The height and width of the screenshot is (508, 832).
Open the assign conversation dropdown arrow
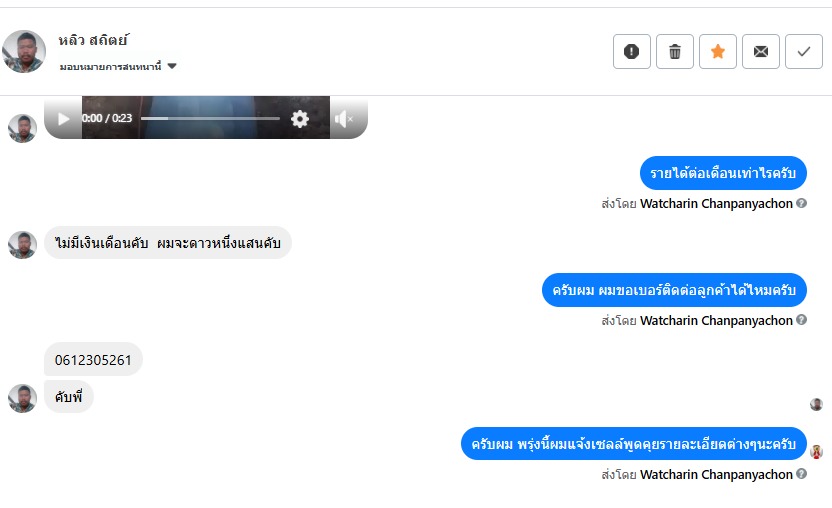[172, 66]
